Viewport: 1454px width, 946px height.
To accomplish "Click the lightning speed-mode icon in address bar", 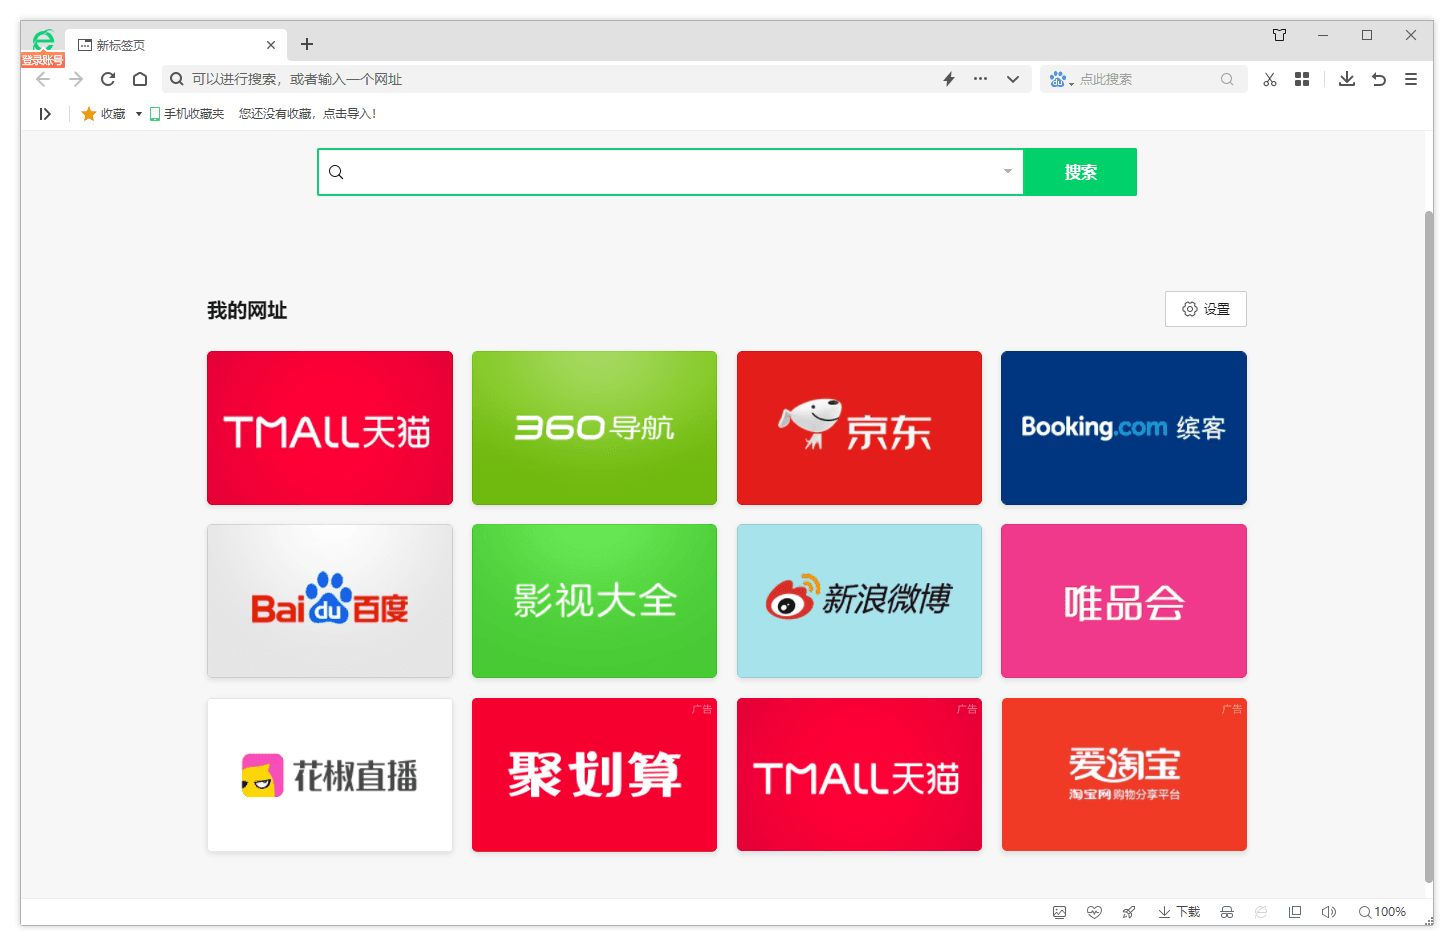I will (948, 79).
